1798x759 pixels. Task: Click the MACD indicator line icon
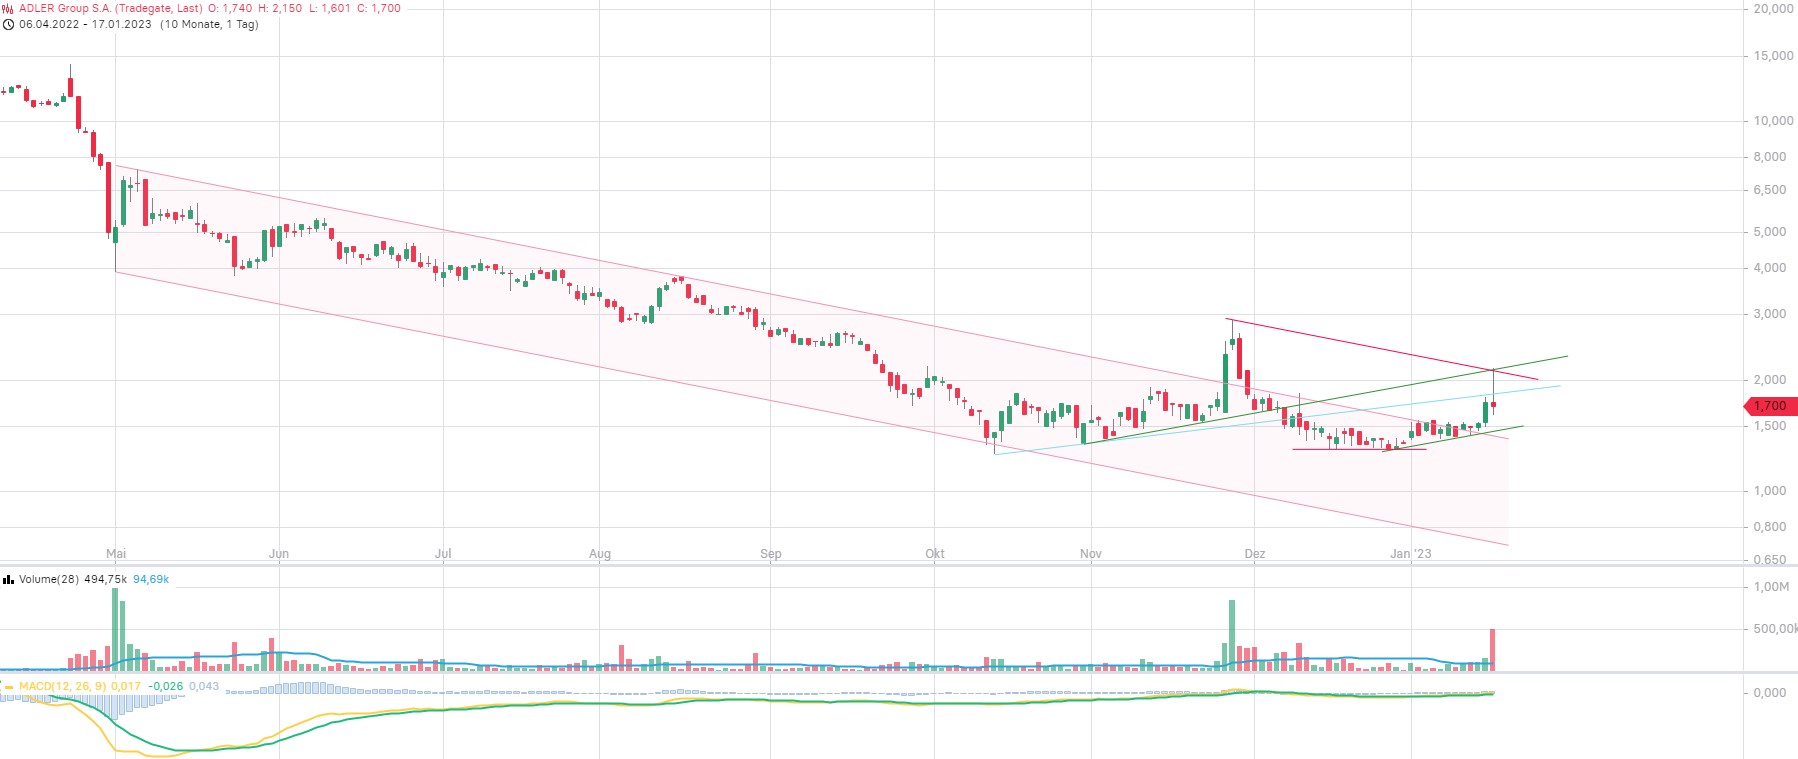pos(8,687)
